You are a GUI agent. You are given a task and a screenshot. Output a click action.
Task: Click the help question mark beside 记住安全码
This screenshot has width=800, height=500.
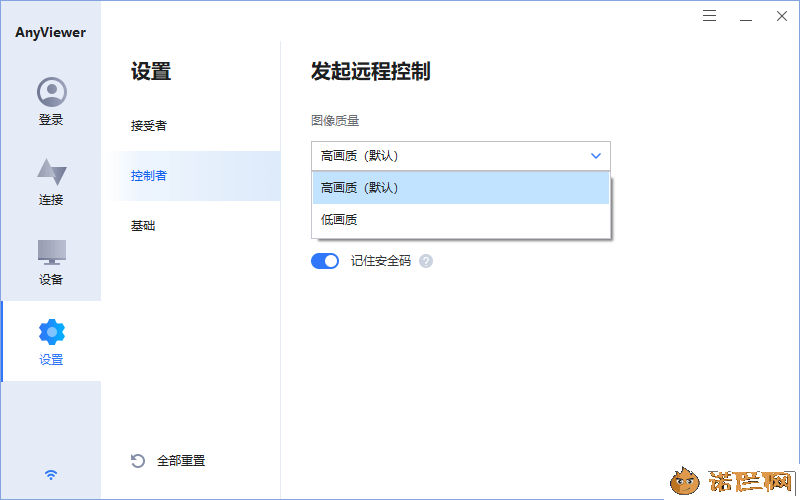click(426, 261)
